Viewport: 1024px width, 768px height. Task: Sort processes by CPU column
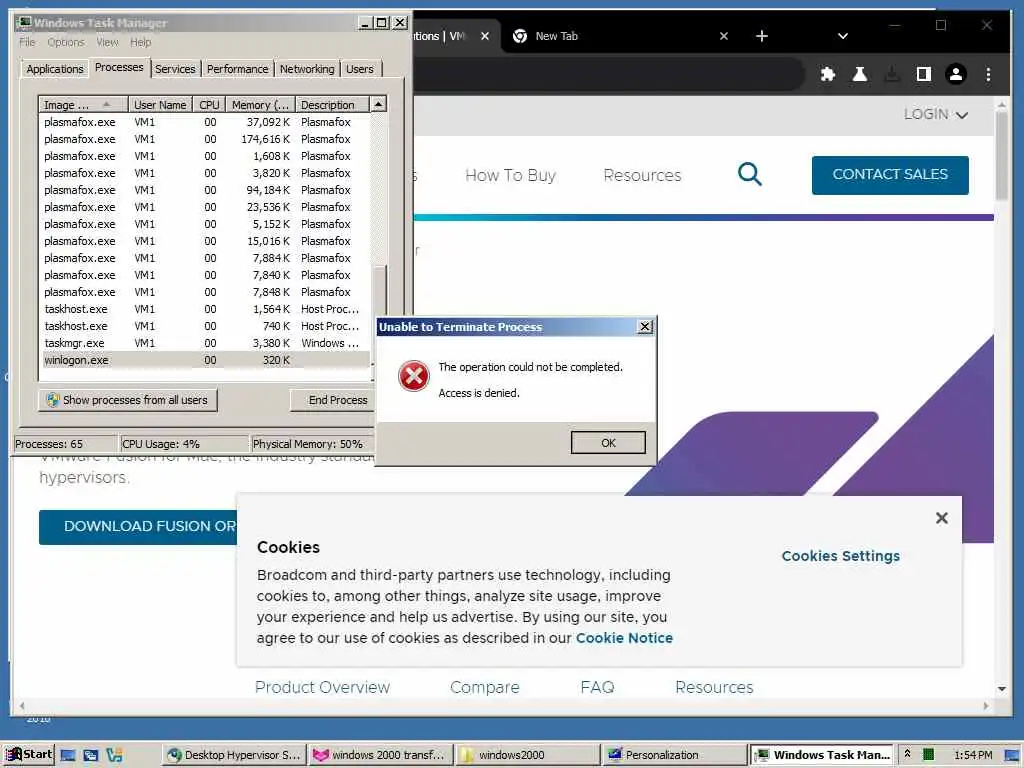[x=209, y=104]
